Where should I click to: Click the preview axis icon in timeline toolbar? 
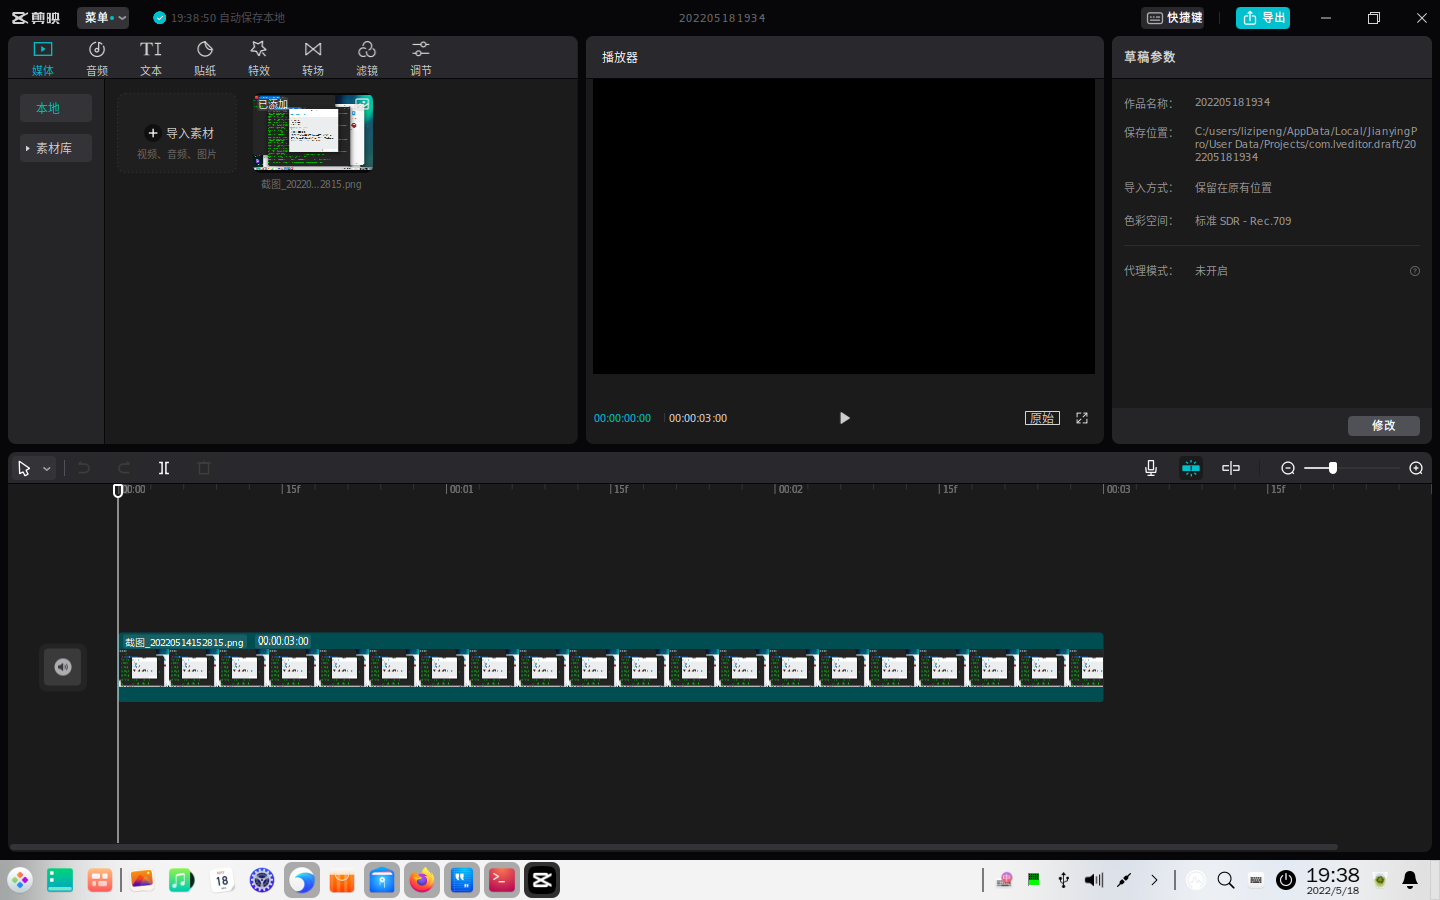pyautogui.click(x=1231, y=468)
